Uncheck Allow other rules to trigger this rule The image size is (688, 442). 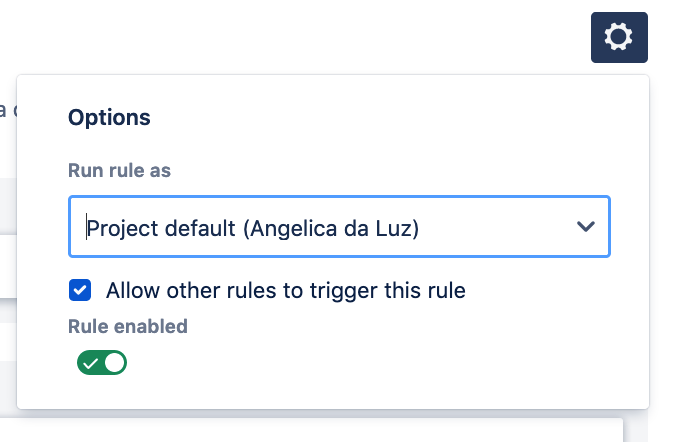tap(80, 291)
